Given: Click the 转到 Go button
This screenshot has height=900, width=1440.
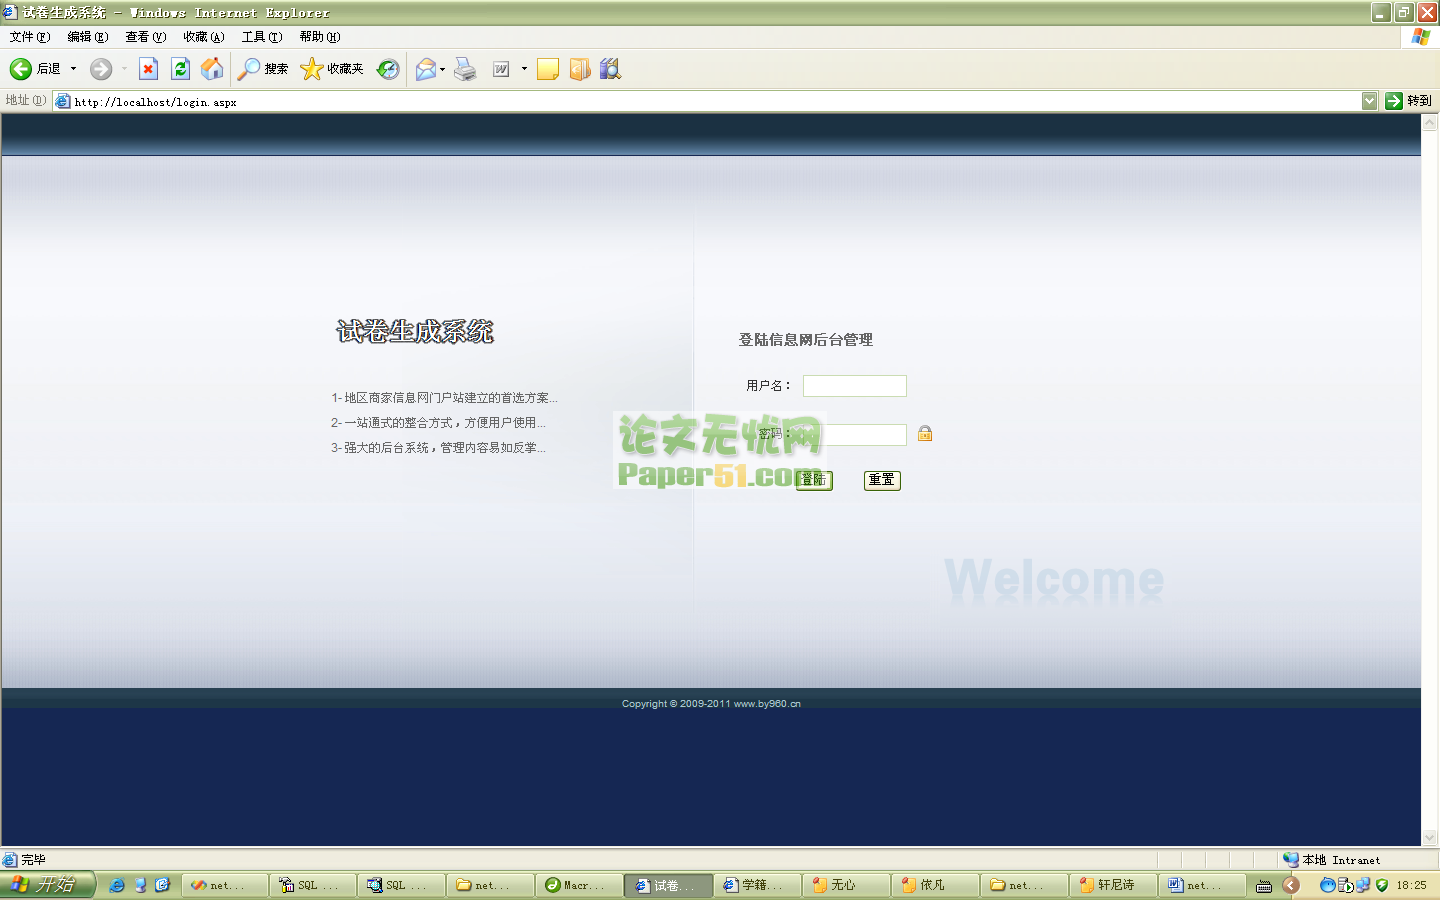Looking at the screenshot, I should [1408, 101].
